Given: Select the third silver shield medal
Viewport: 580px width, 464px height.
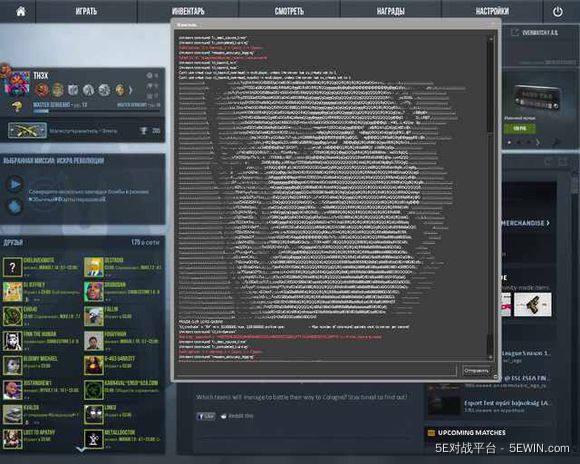Looking at the screenshot, I should 73,90.
